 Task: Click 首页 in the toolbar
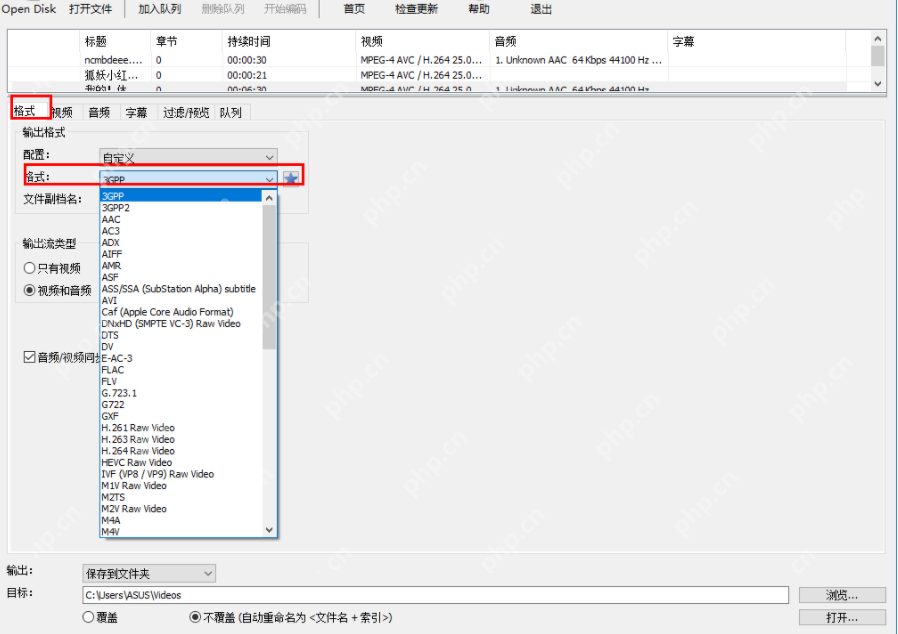[354, 9]
